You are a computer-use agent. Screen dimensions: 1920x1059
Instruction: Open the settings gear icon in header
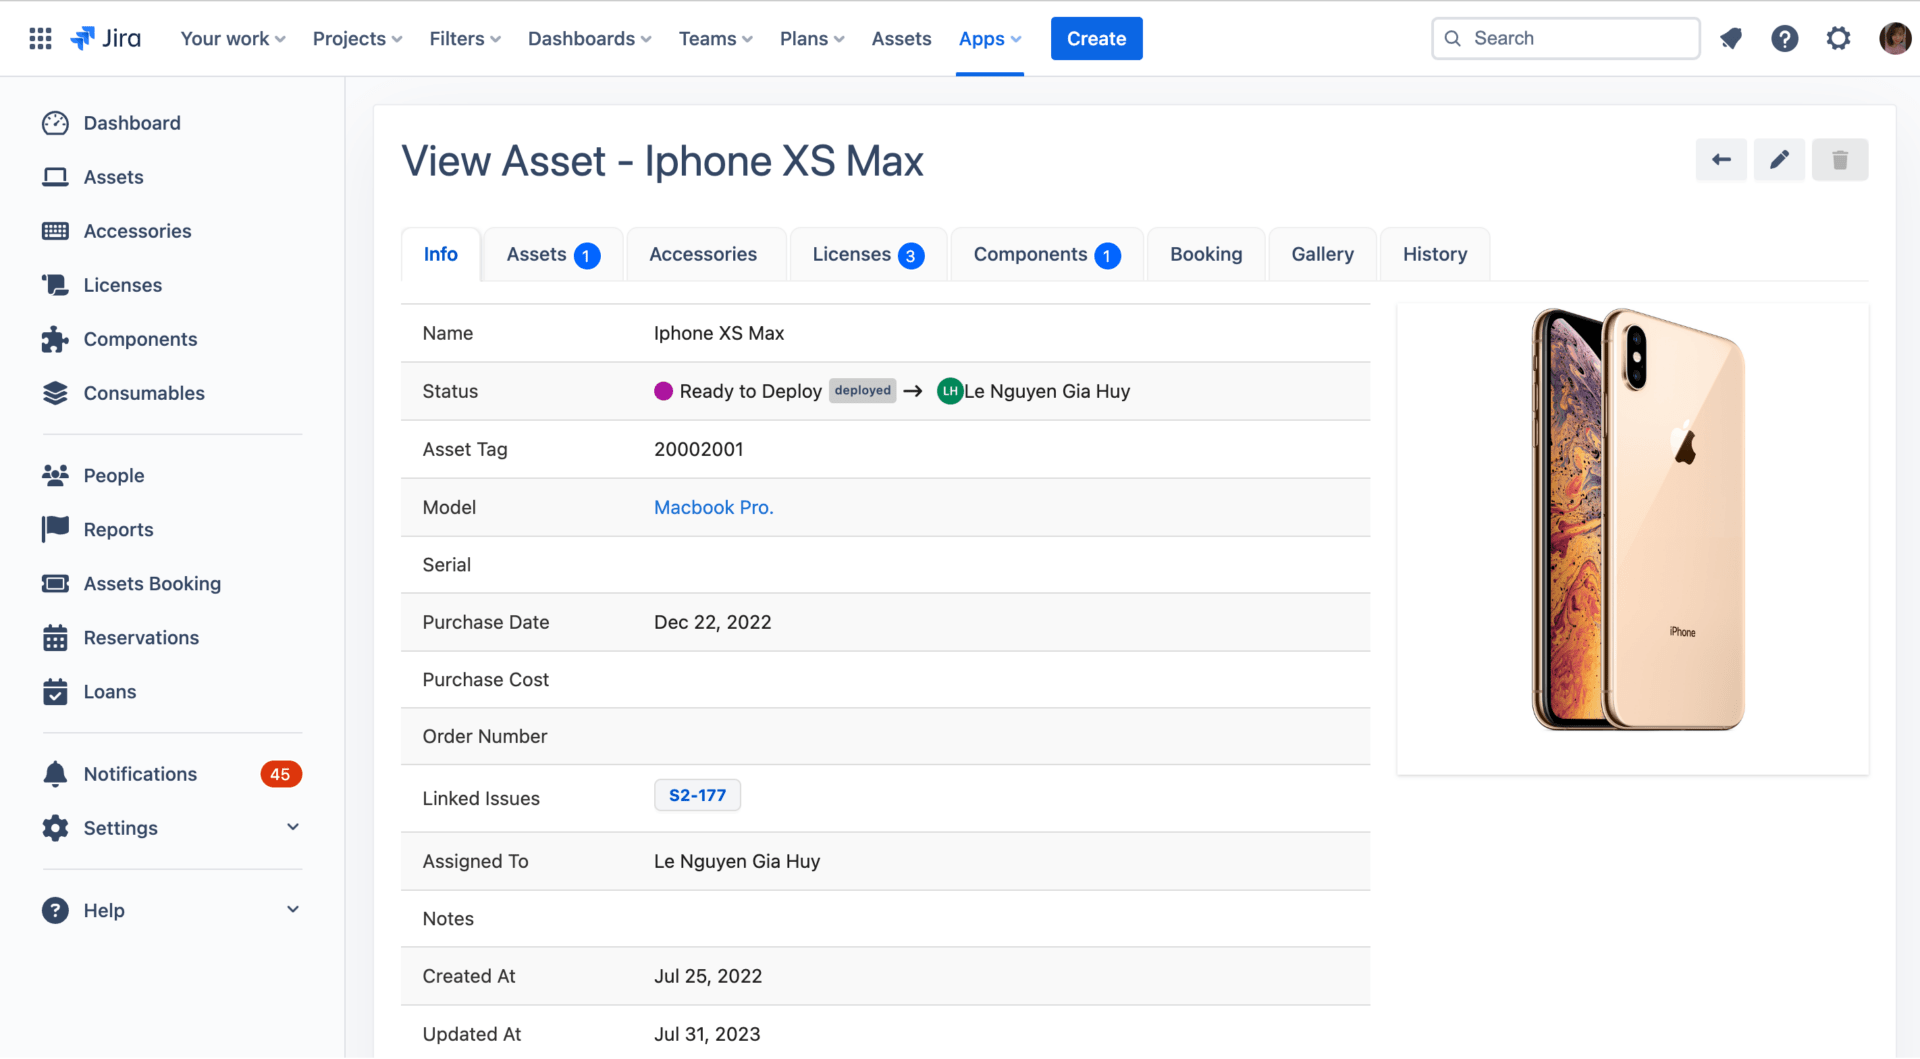click(x=1838, y=38)
